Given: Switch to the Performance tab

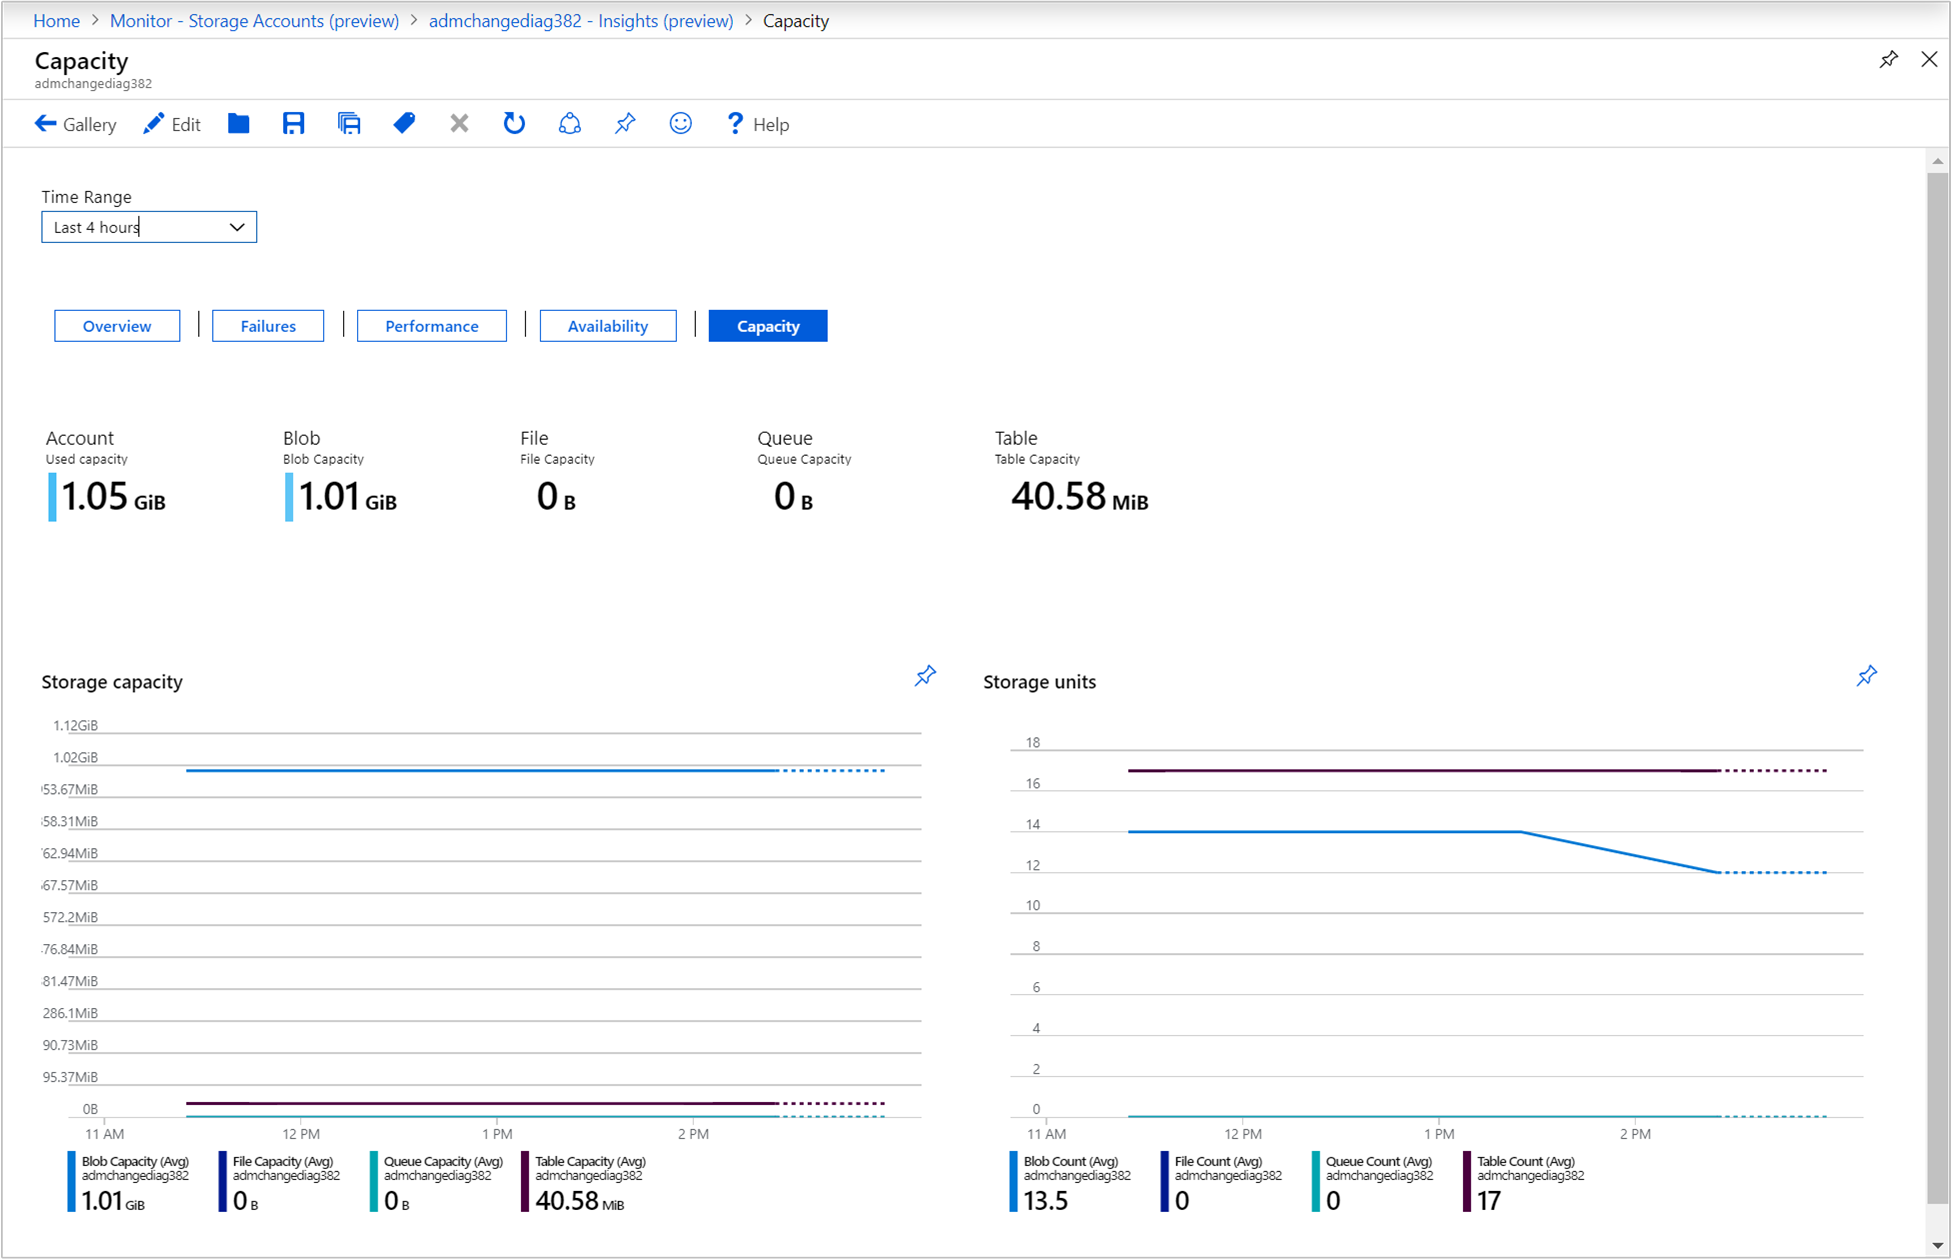Looking at the screenshot, I should (430, 326).
